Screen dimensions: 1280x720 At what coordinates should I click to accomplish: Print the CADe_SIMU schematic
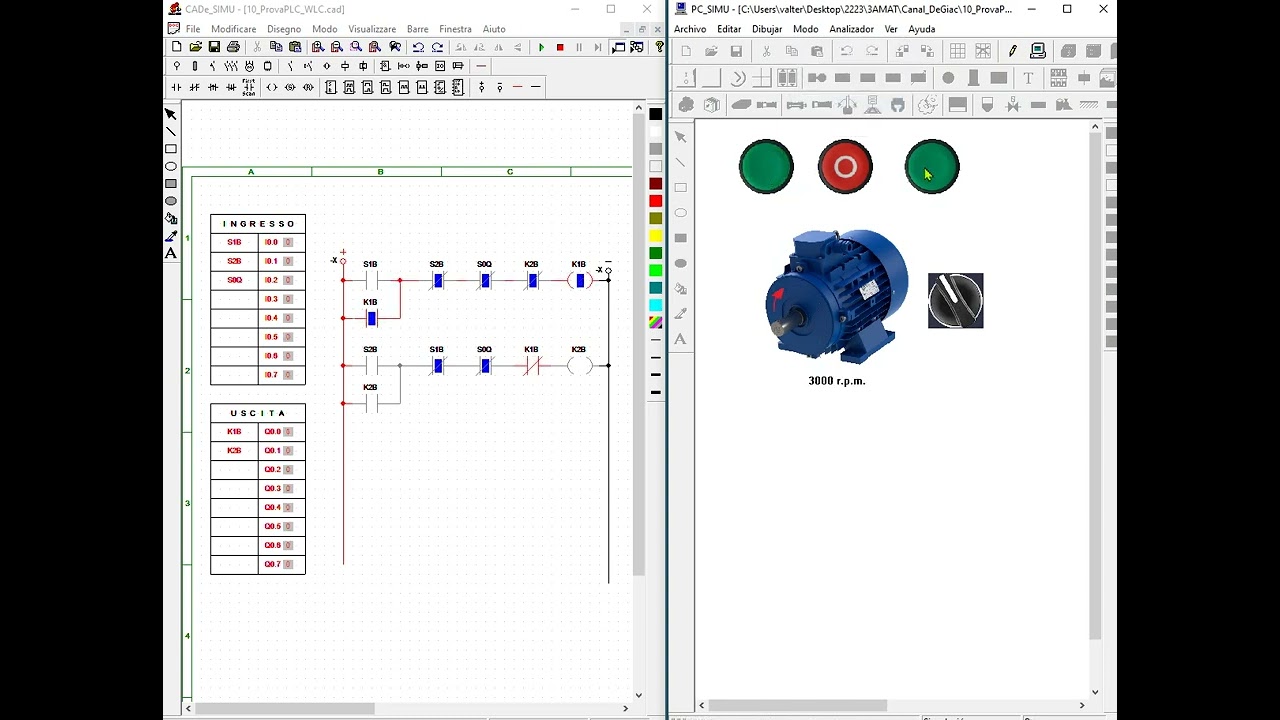coord(233,47)
